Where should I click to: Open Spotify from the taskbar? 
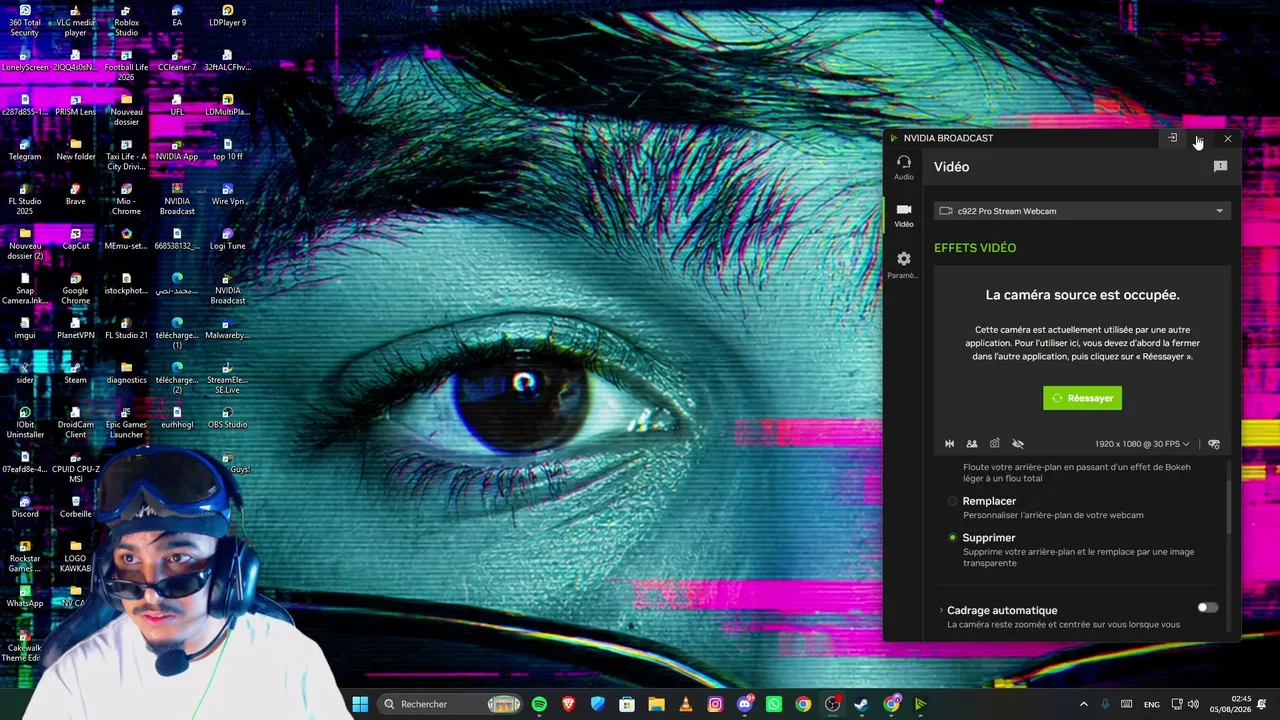540,704
